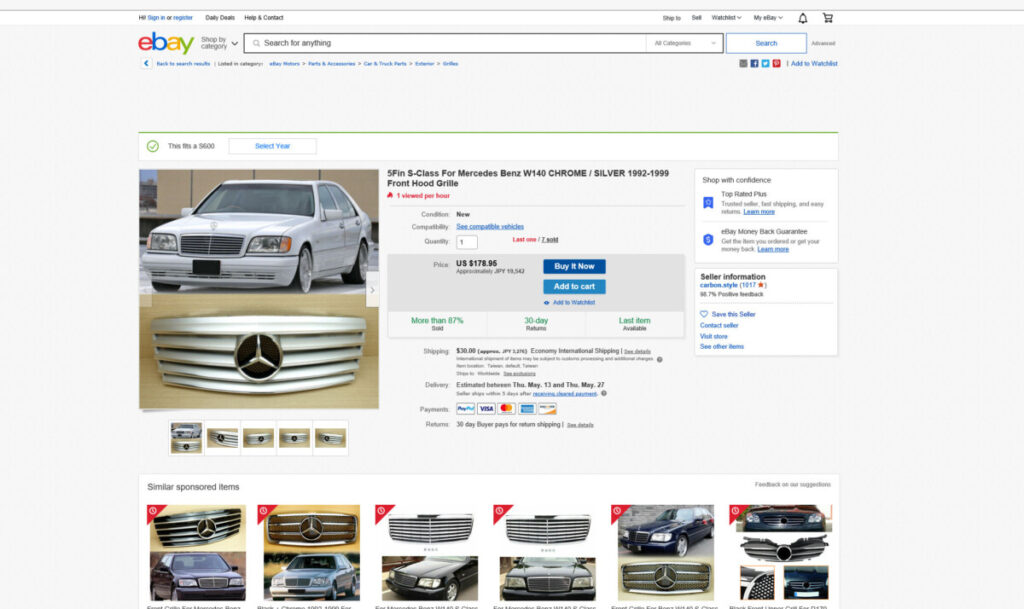Viewport: 1024px width, 609px height.
Task: Open seller carbon.style profile
Action: point(718,285)
